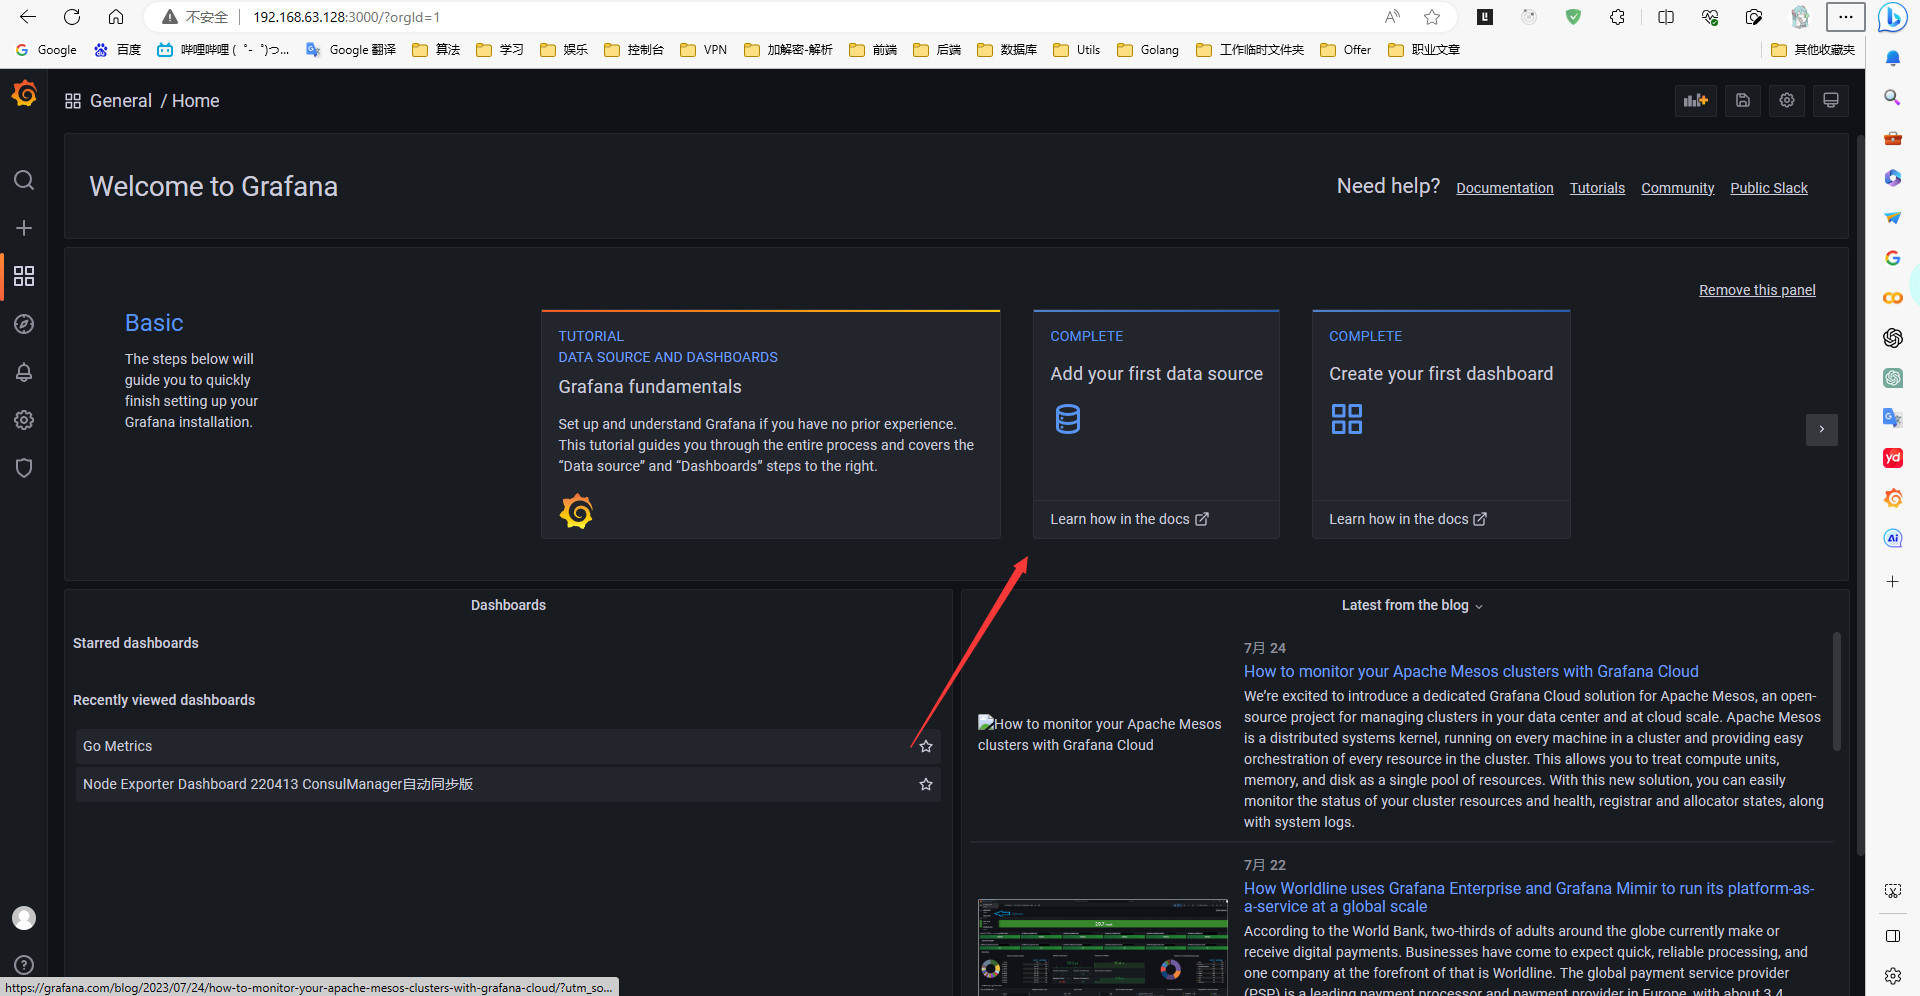
Task: Open the Utils bookmarks folder
Action: tap(1077, 50)
